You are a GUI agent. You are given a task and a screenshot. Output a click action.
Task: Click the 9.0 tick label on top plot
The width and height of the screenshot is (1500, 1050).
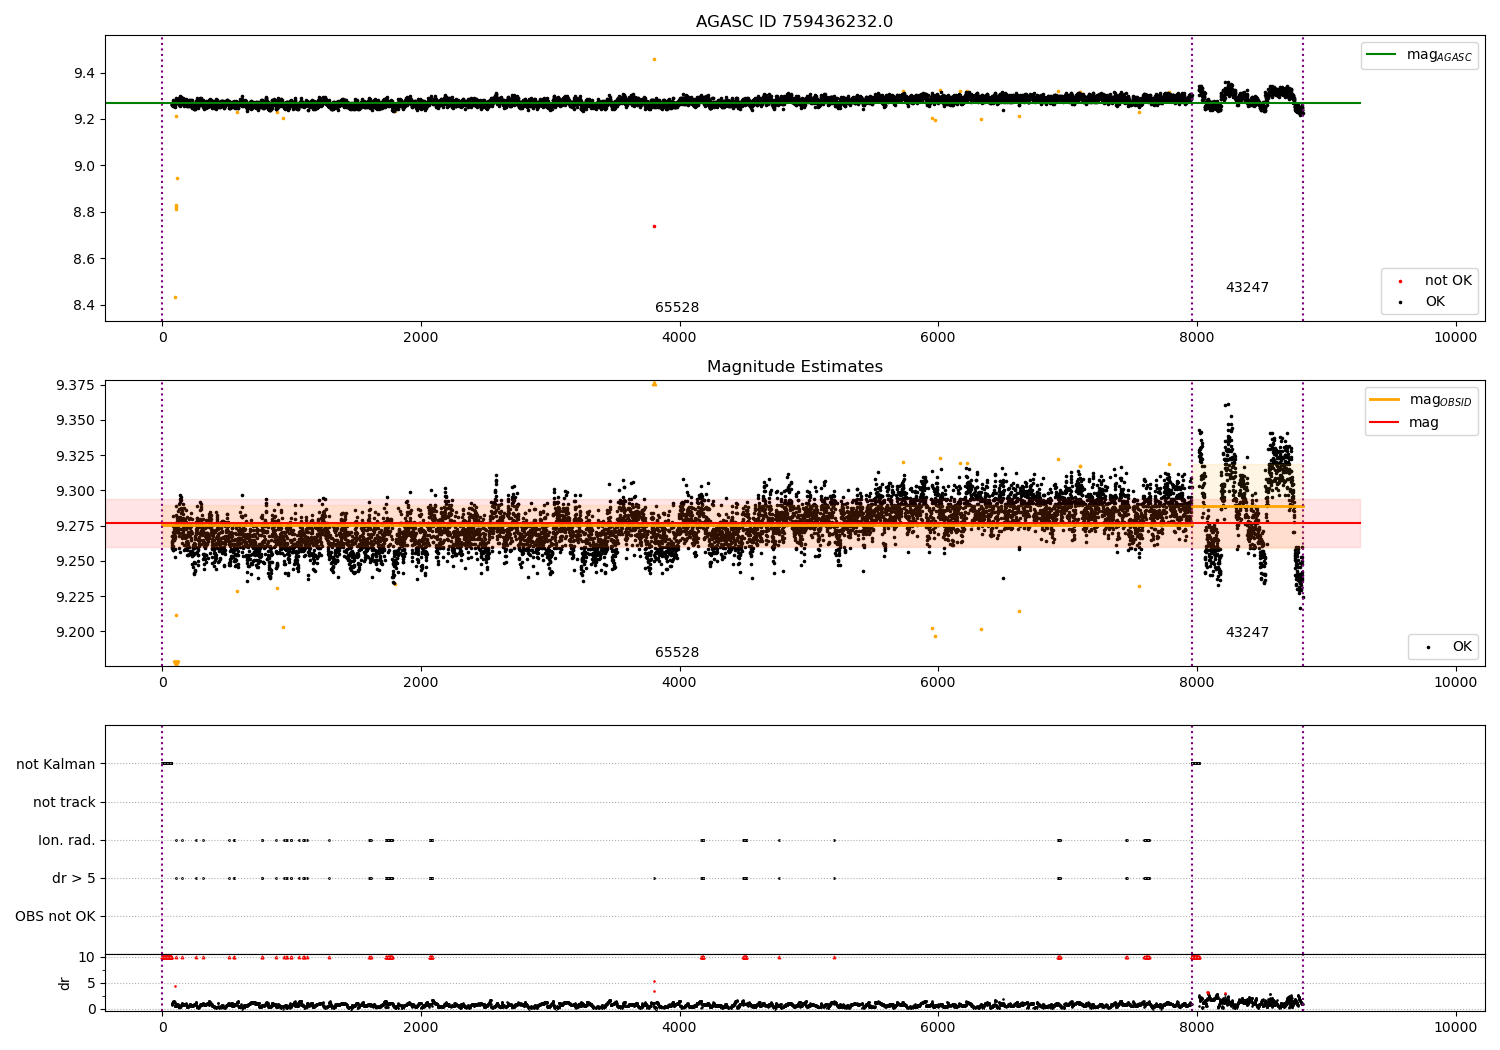[x=84, y=166]
